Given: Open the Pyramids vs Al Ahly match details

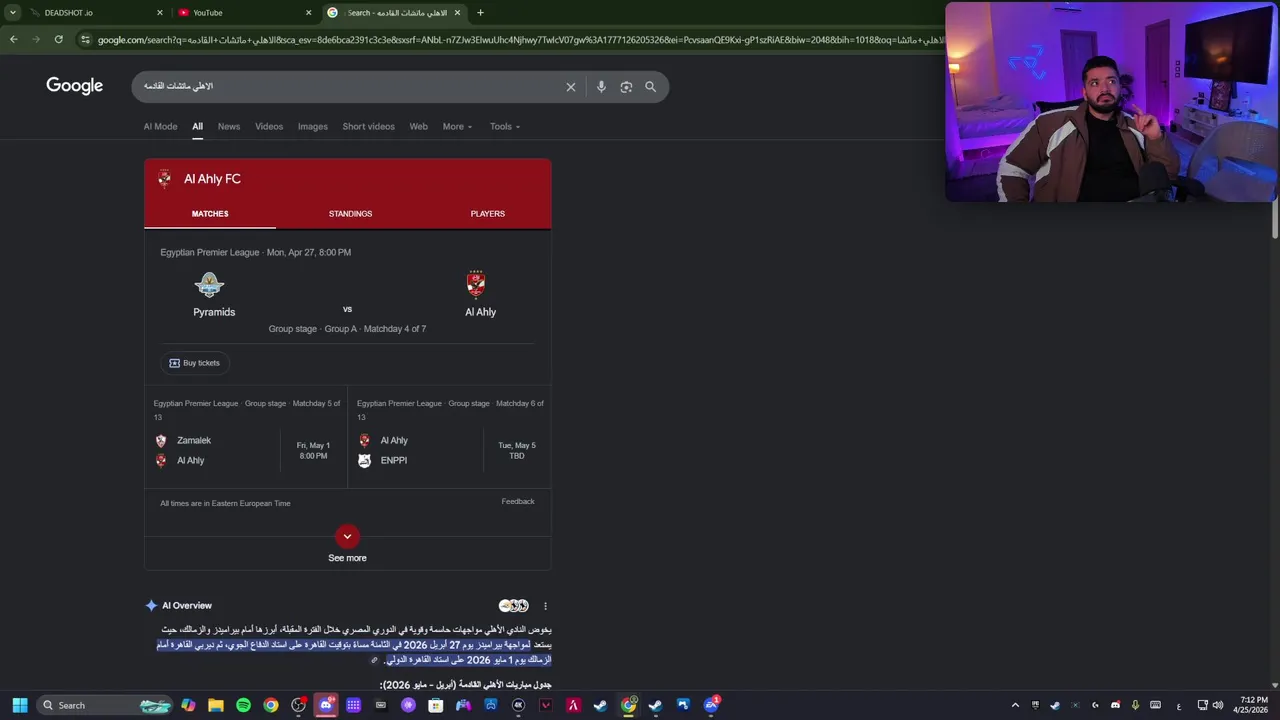Looking at the screenshot, I should 347,292.
